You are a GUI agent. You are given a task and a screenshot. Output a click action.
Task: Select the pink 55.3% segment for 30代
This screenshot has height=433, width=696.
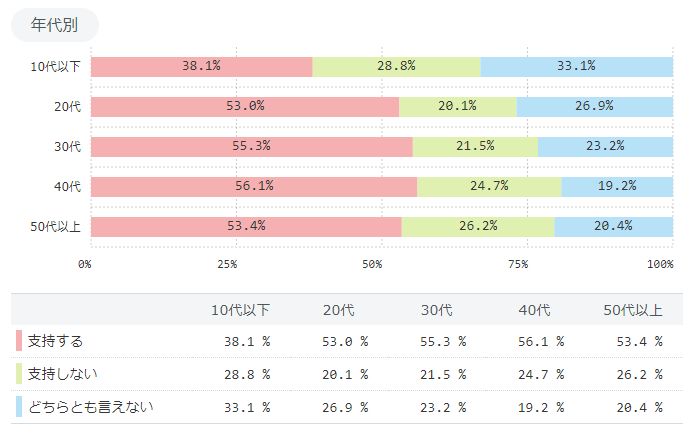252,147
